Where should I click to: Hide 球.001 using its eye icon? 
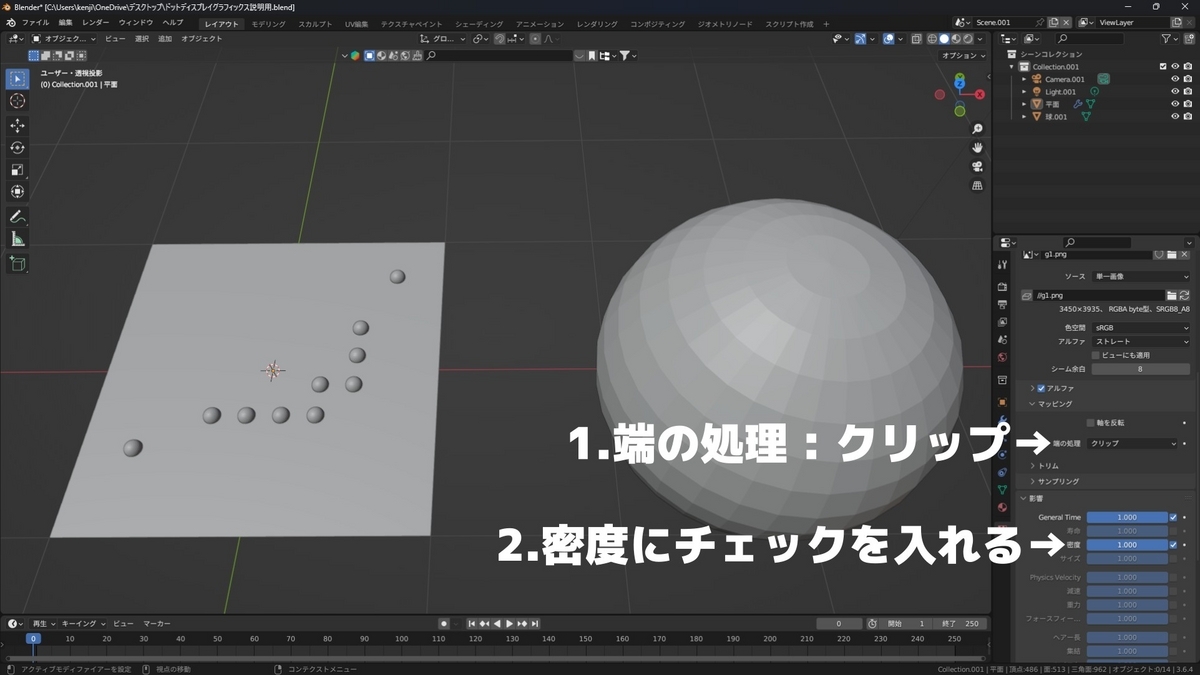click(x=1175, y=115)
